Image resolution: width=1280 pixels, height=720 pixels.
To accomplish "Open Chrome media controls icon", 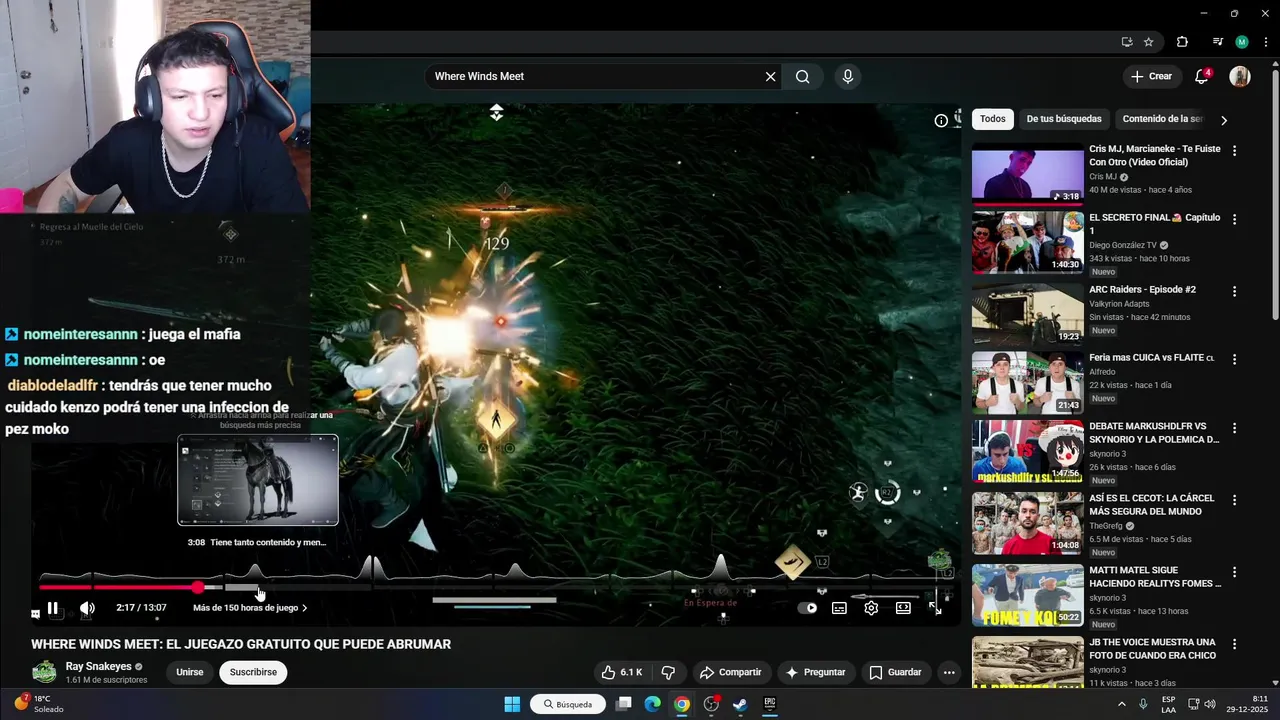I will [1217, 42].
